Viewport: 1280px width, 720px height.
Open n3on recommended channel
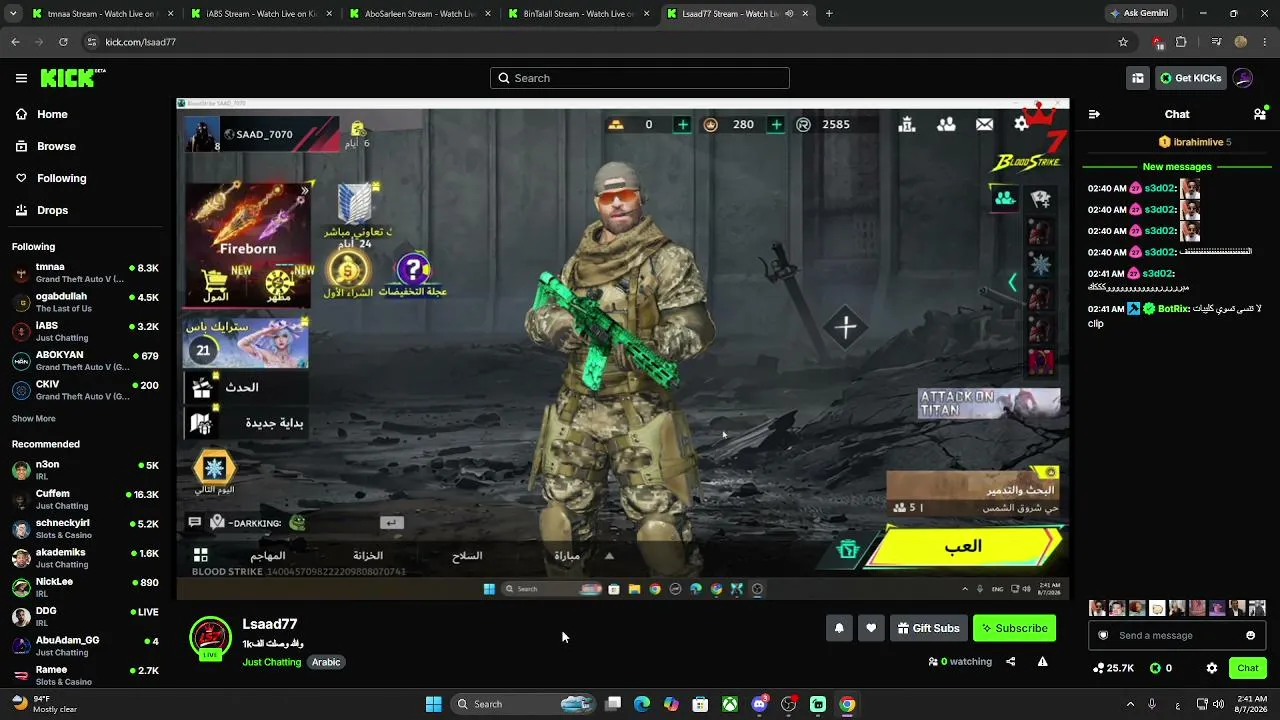(85, 470)
